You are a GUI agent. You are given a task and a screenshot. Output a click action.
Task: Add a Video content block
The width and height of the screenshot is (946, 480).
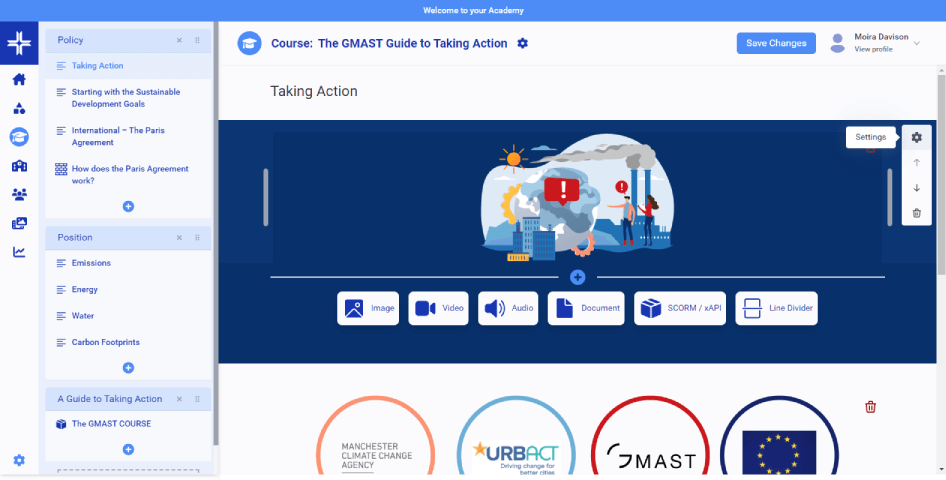point(439,308)
